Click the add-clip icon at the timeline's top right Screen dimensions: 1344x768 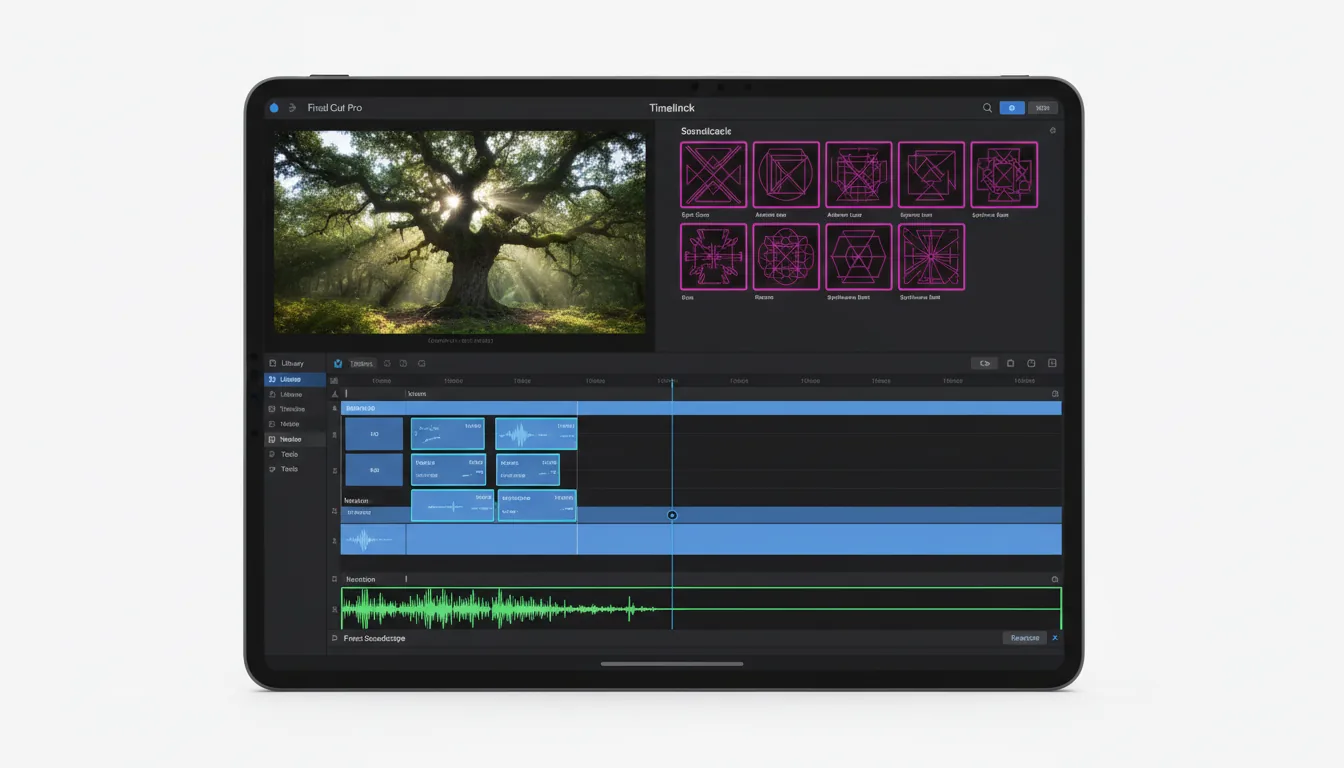[x=1051, y=363]
